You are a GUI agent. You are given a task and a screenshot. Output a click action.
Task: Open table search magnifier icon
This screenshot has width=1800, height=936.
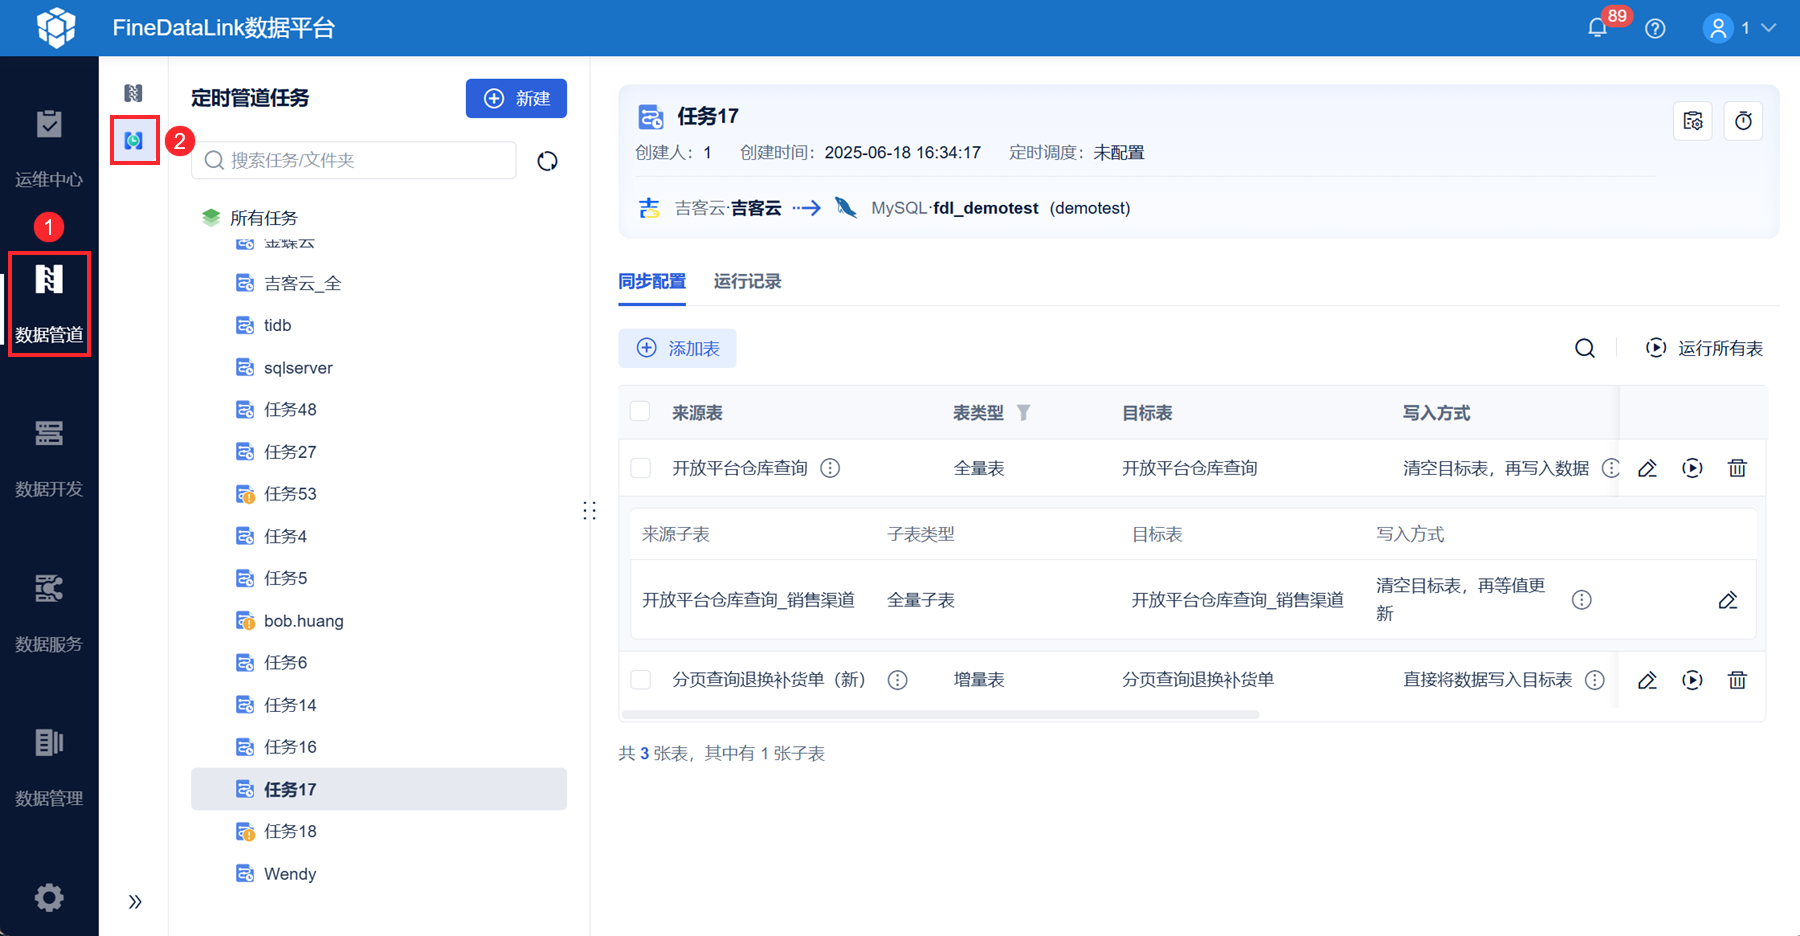click(x=1585, y=348)
